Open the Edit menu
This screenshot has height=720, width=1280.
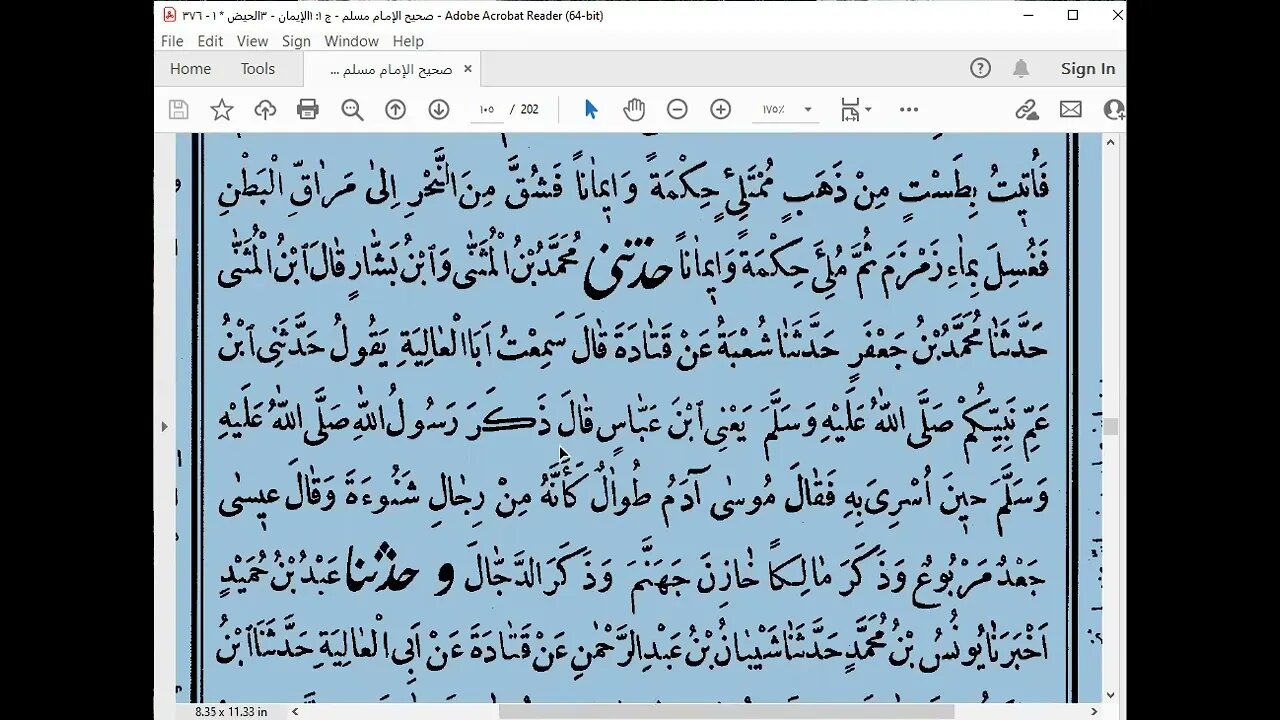click(210, 41)
